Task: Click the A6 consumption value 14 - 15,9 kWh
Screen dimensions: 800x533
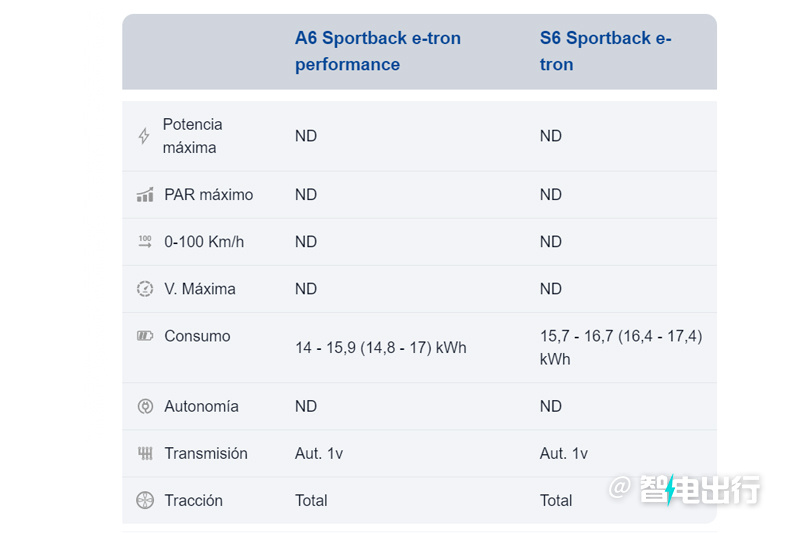Action: tap(381, 347)
